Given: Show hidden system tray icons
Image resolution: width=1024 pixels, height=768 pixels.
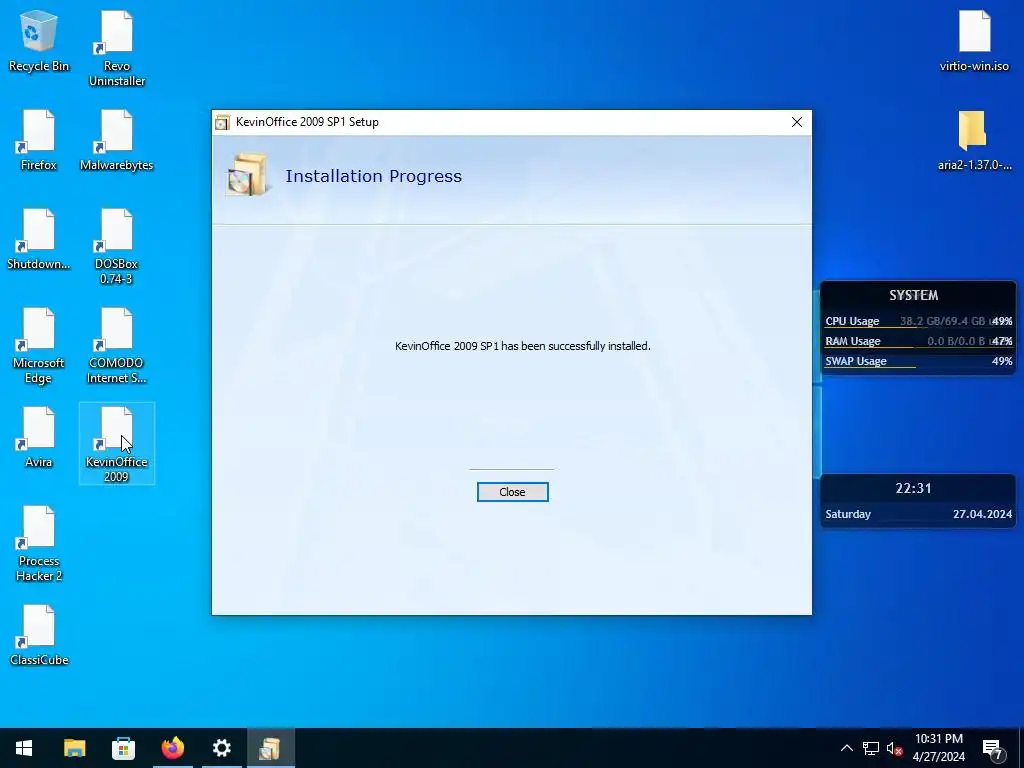Looking at the screenshot, I should 846,748.
